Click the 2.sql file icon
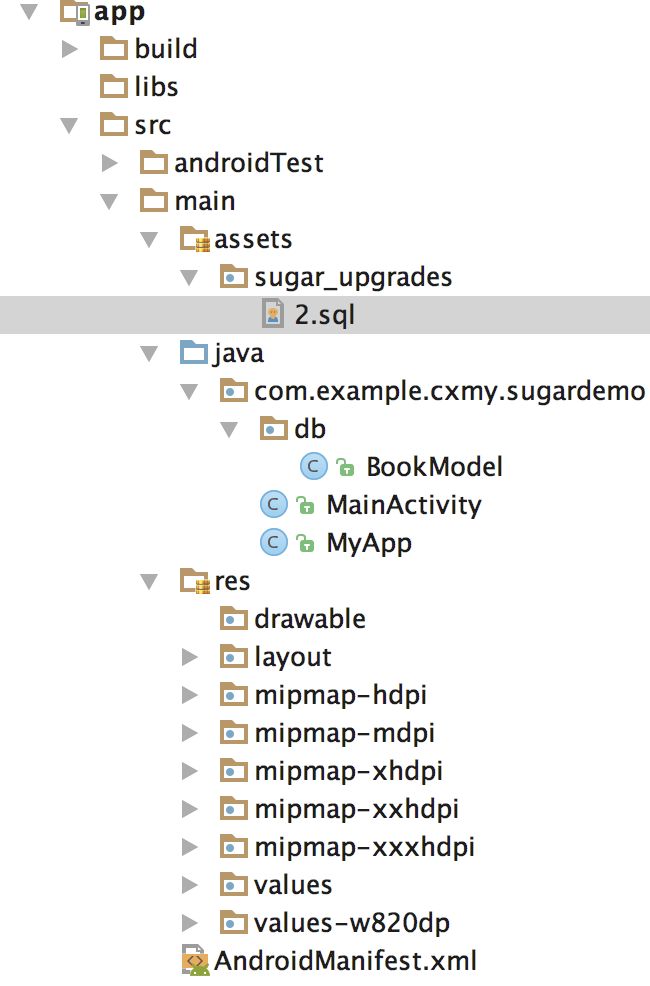The height and width of the screenshot is (986, 650). (273, 314)
